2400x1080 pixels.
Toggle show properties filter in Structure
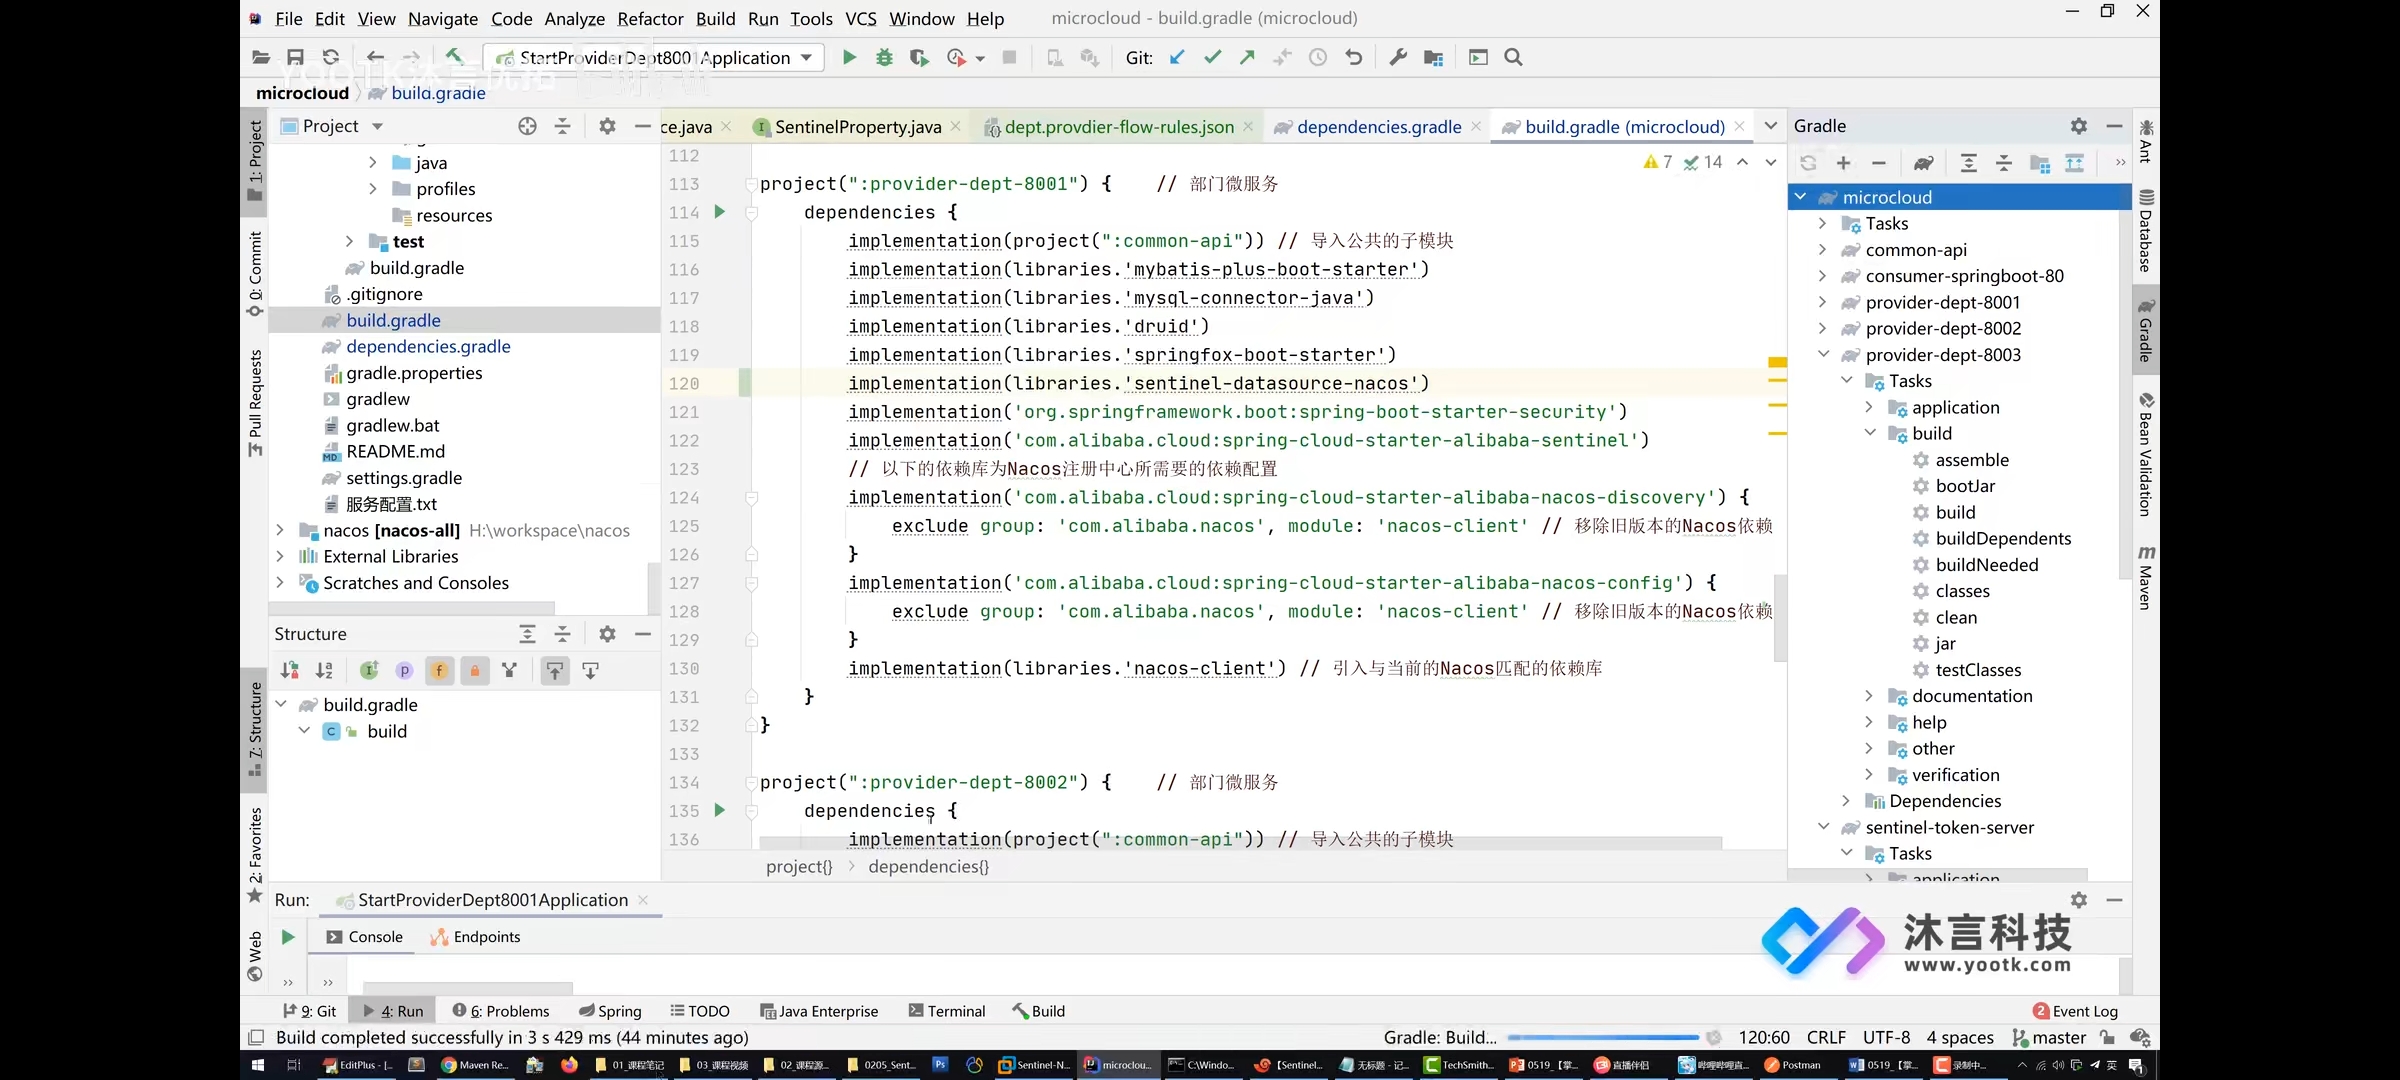coord(404,671)
